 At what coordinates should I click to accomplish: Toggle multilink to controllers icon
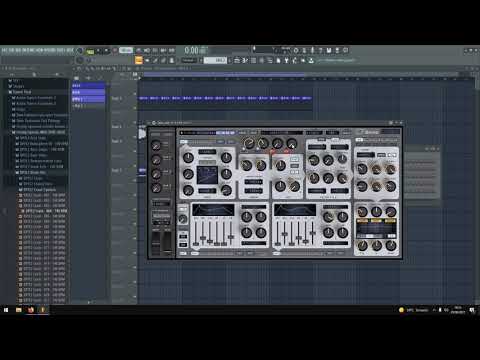click(171, 60)
